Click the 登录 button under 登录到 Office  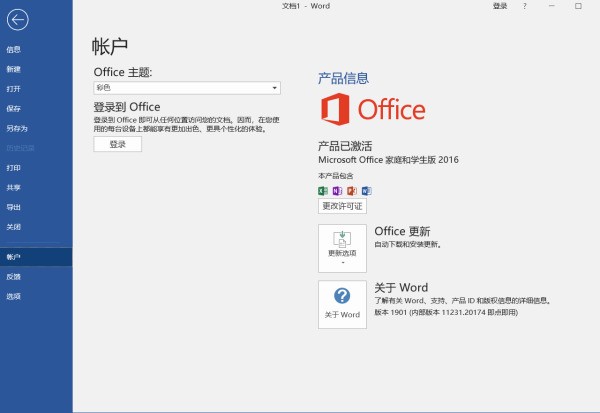click(x=117, y=144)
